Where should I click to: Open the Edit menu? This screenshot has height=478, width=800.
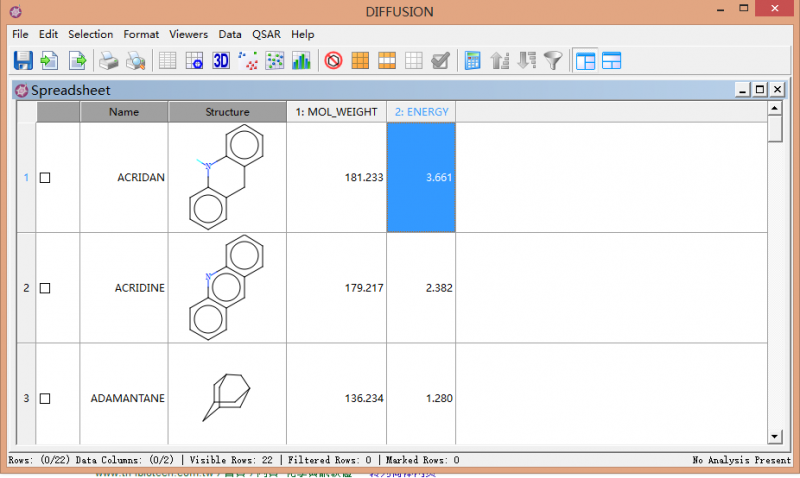(48, 34)
